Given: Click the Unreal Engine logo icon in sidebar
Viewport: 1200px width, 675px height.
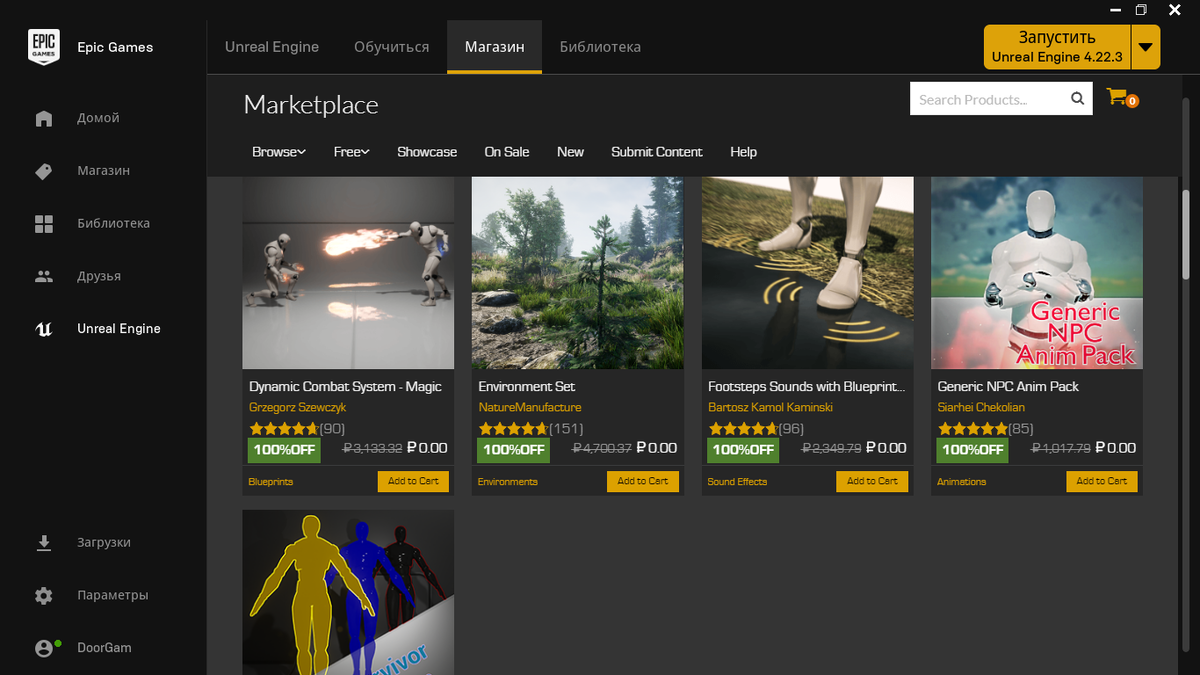Looking at the screenshot, I should click(x=43, y=329).
